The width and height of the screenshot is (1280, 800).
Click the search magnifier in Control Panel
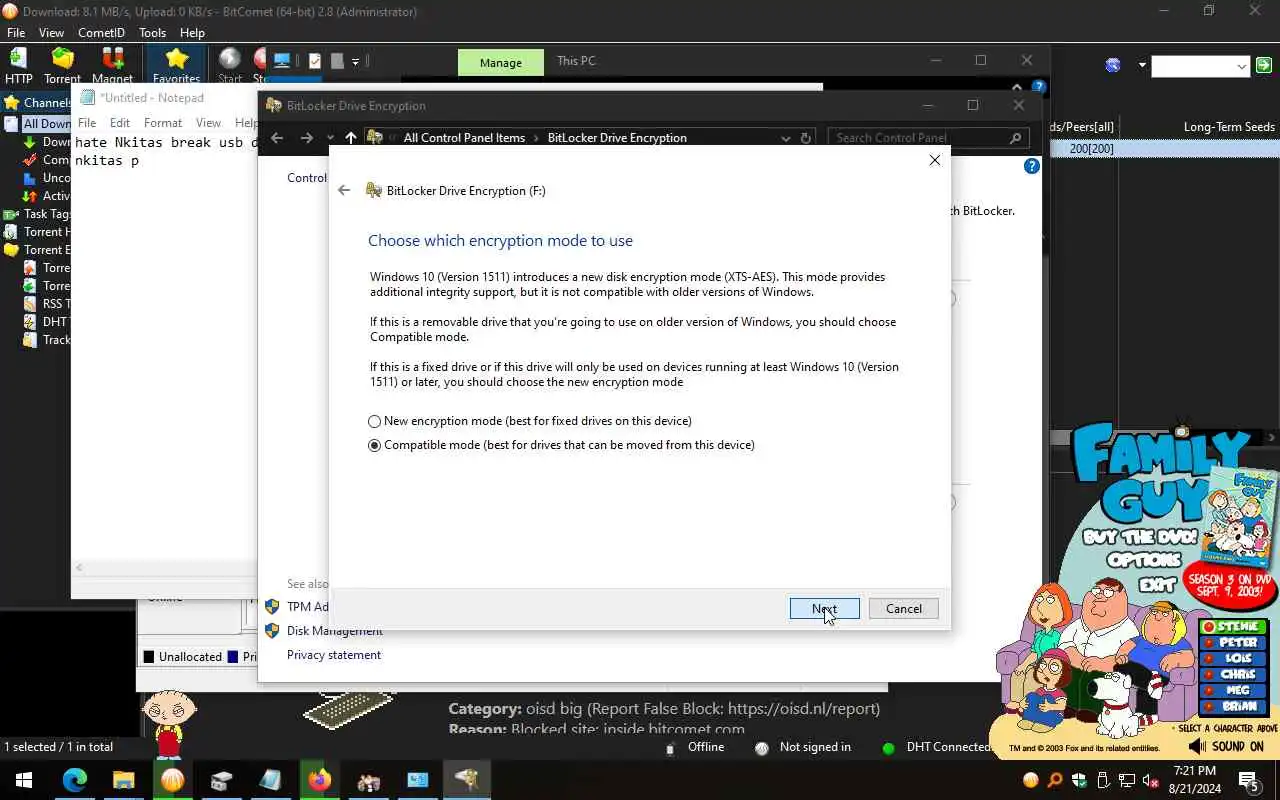click(x=1015, y=138)
